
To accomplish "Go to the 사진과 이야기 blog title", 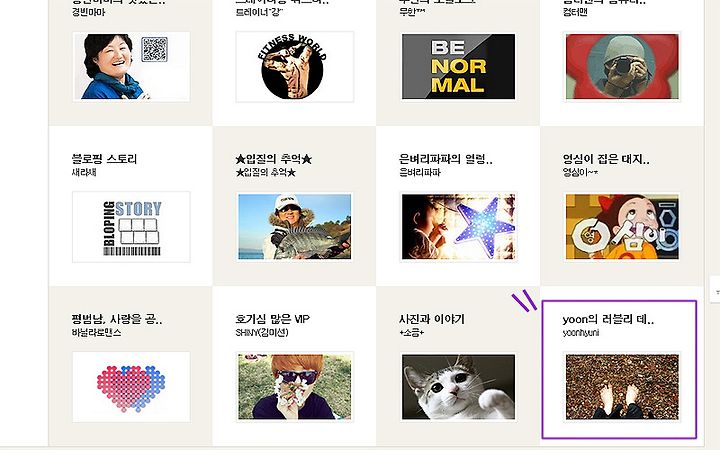I will coord(432,319).
